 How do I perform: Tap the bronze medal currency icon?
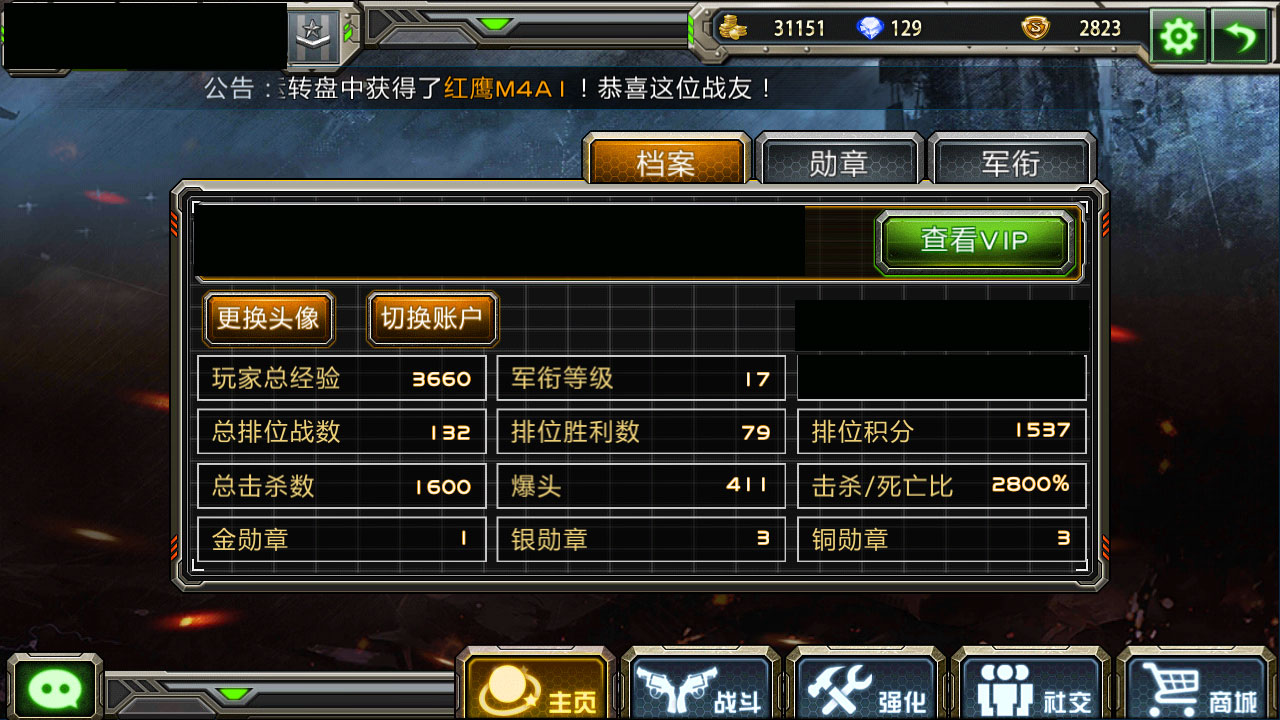pos(1036,28)
